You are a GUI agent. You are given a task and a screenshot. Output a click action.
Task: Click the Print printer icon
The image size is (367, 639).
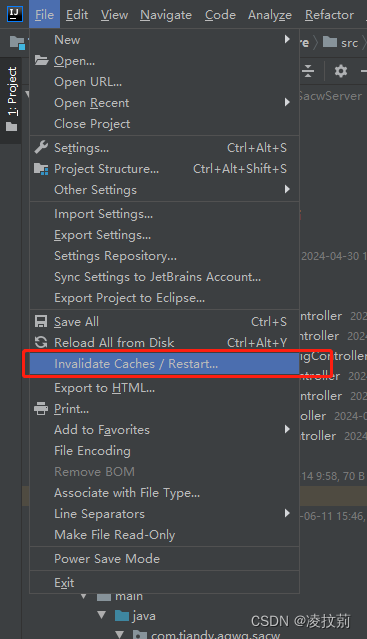coord(41,408)
